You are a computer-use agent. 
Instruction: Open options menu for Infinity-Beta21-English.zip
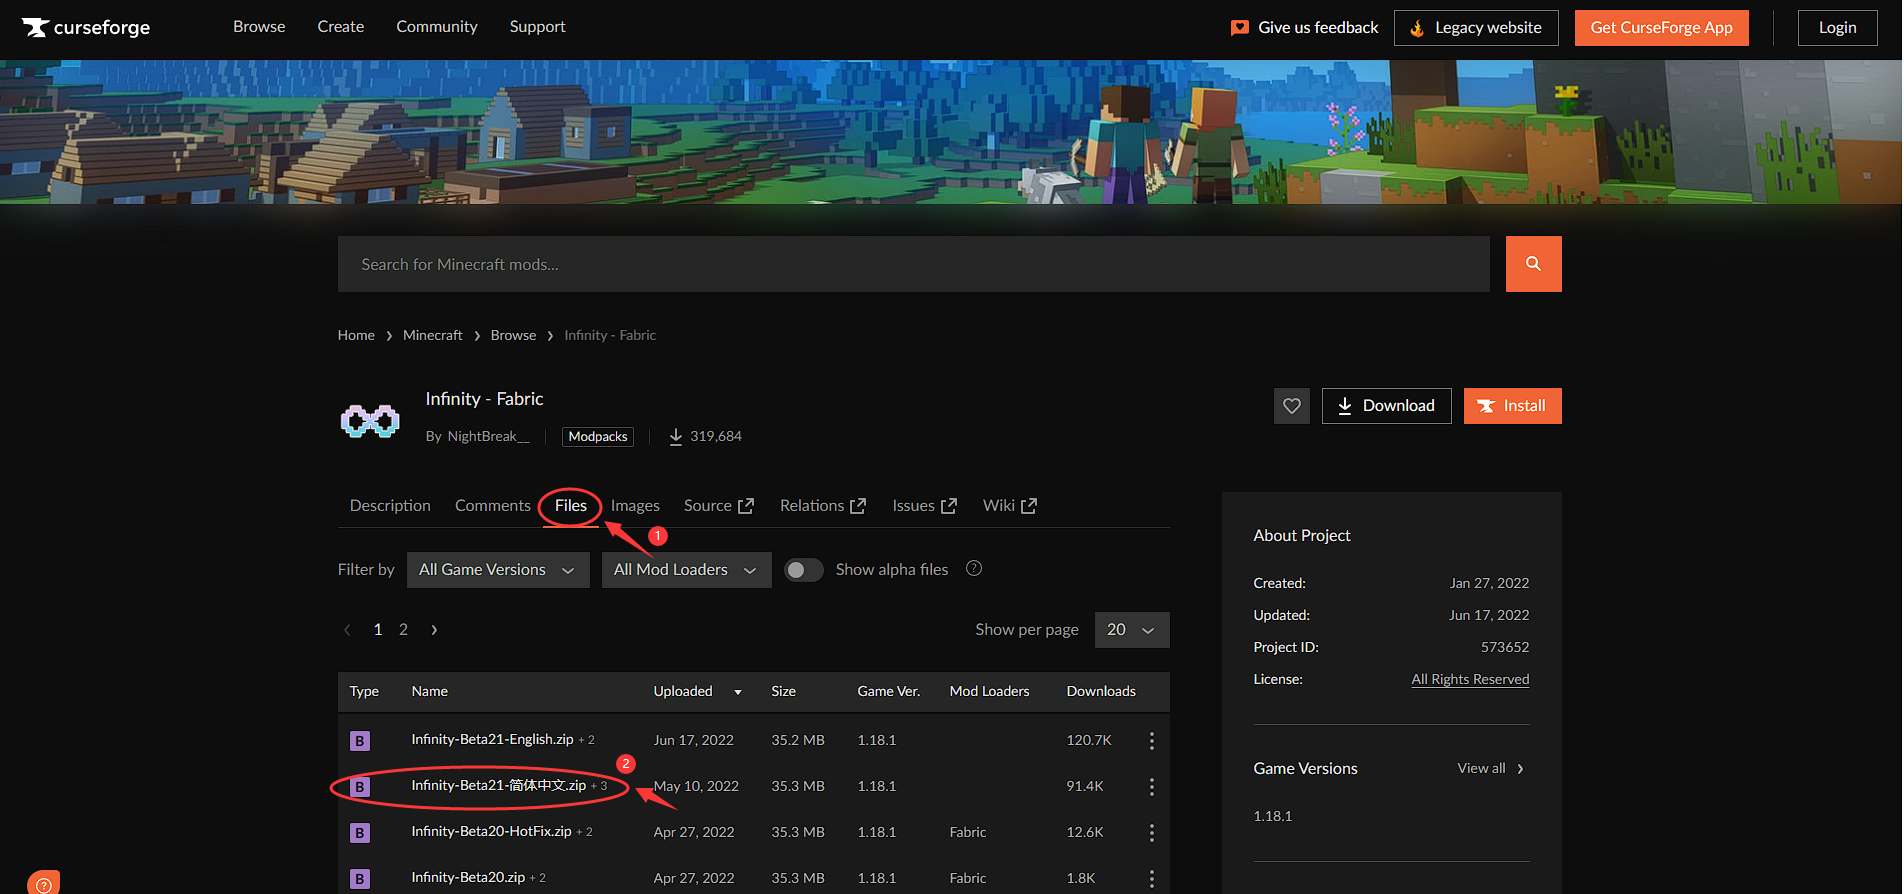(1151, 740)
